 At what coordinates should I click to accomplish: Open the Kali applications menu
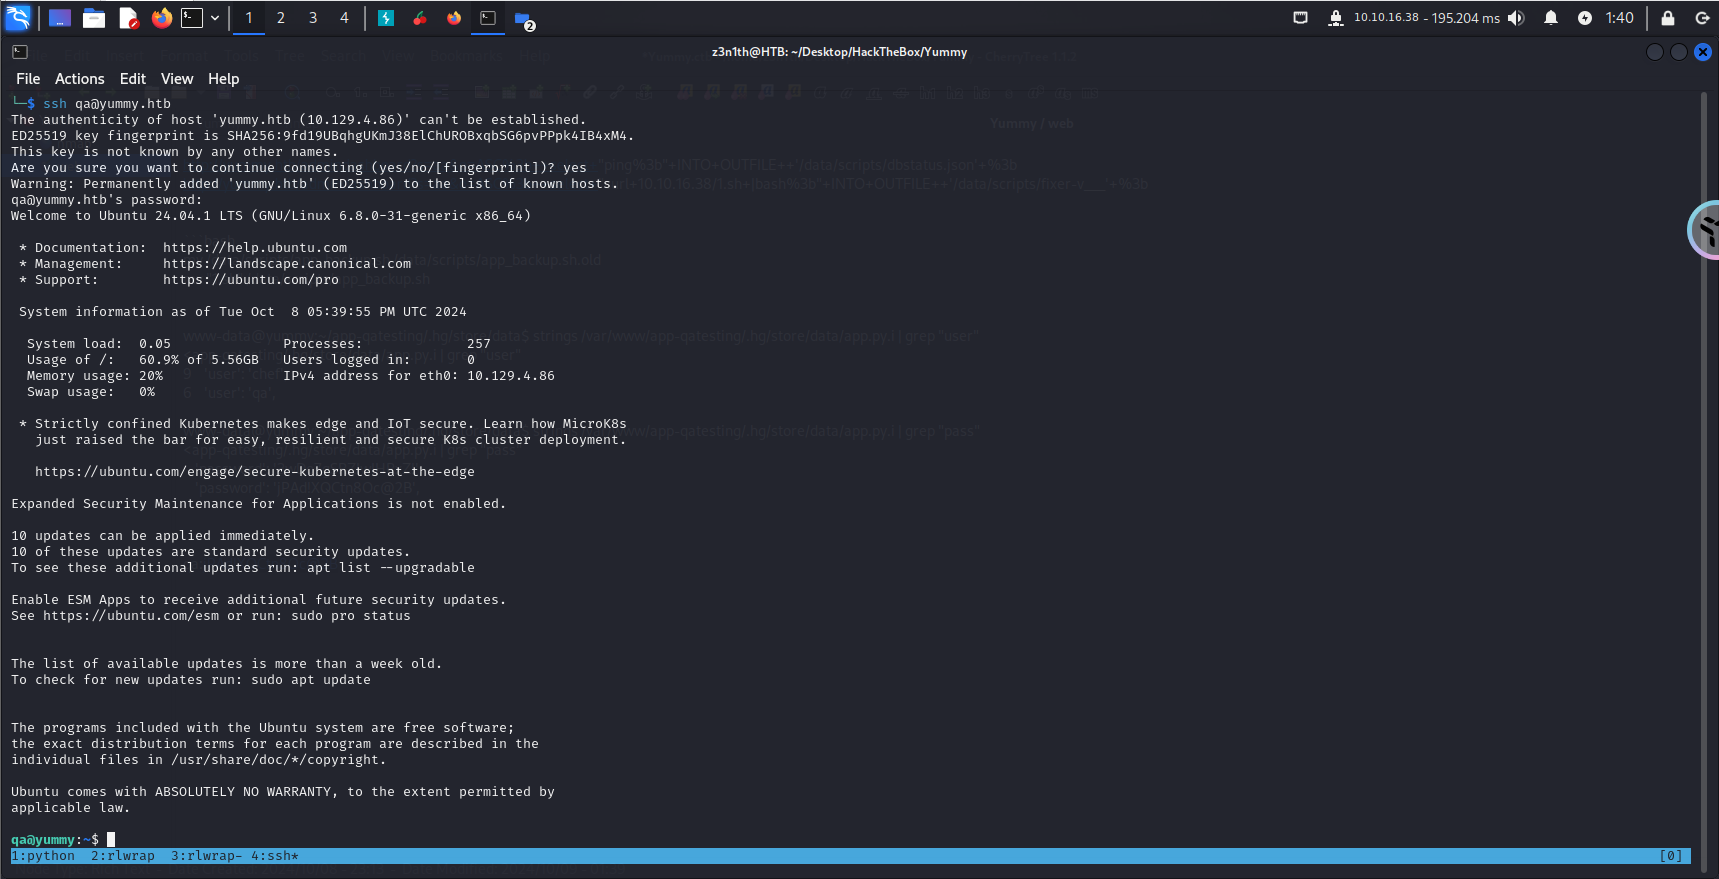point(18,18)
